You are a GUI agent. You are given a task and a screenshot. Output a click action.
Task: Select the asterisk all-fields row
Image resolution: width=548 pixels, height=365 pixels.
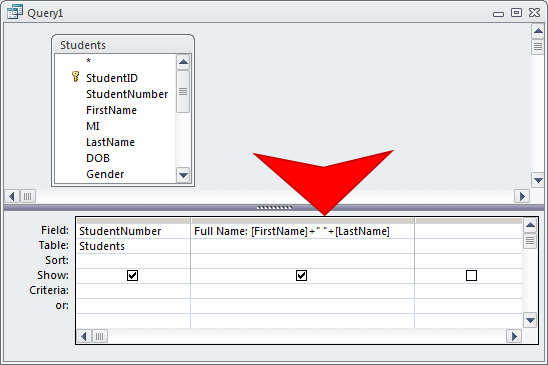coord(88,61)
